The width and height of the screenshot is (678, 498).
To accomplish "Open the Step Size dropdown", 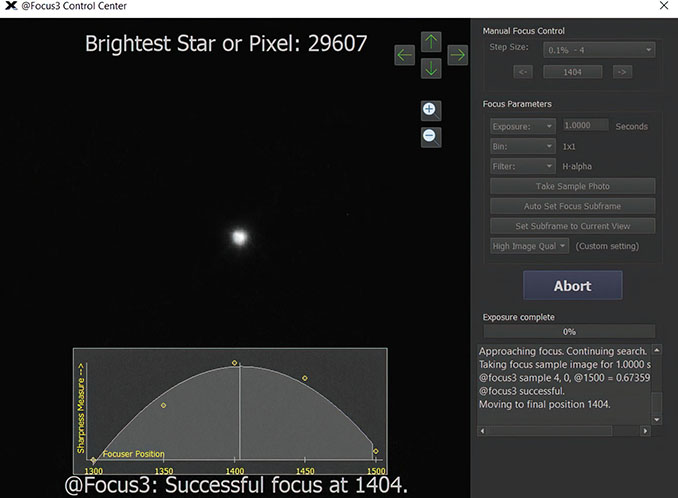I will pyautogui.click(x=599, y=50).
